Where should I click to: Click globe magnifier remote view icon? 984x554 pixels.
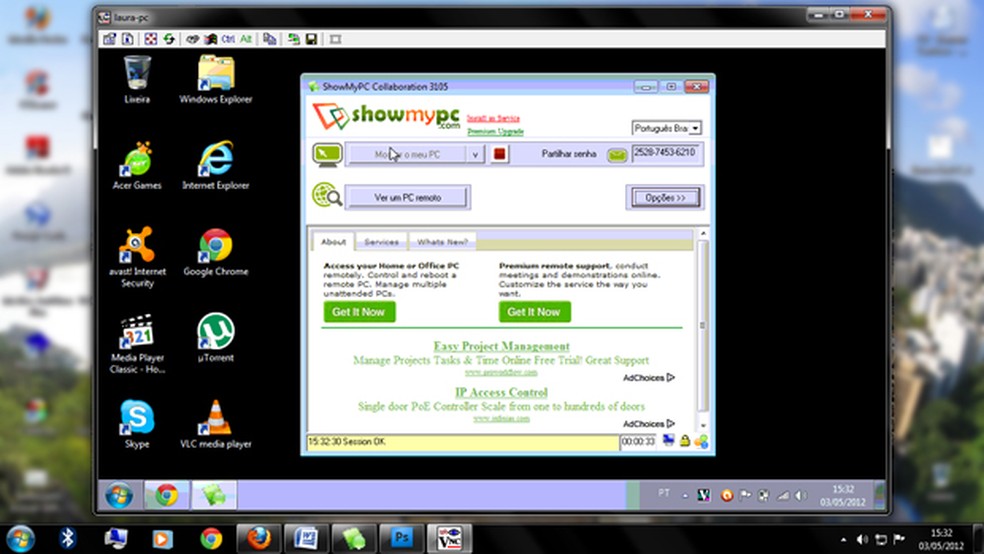(327, 195)
